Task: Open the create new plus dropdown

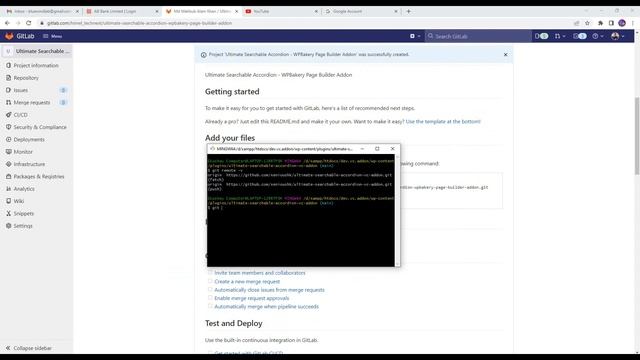Action: (x=415, y=36)
